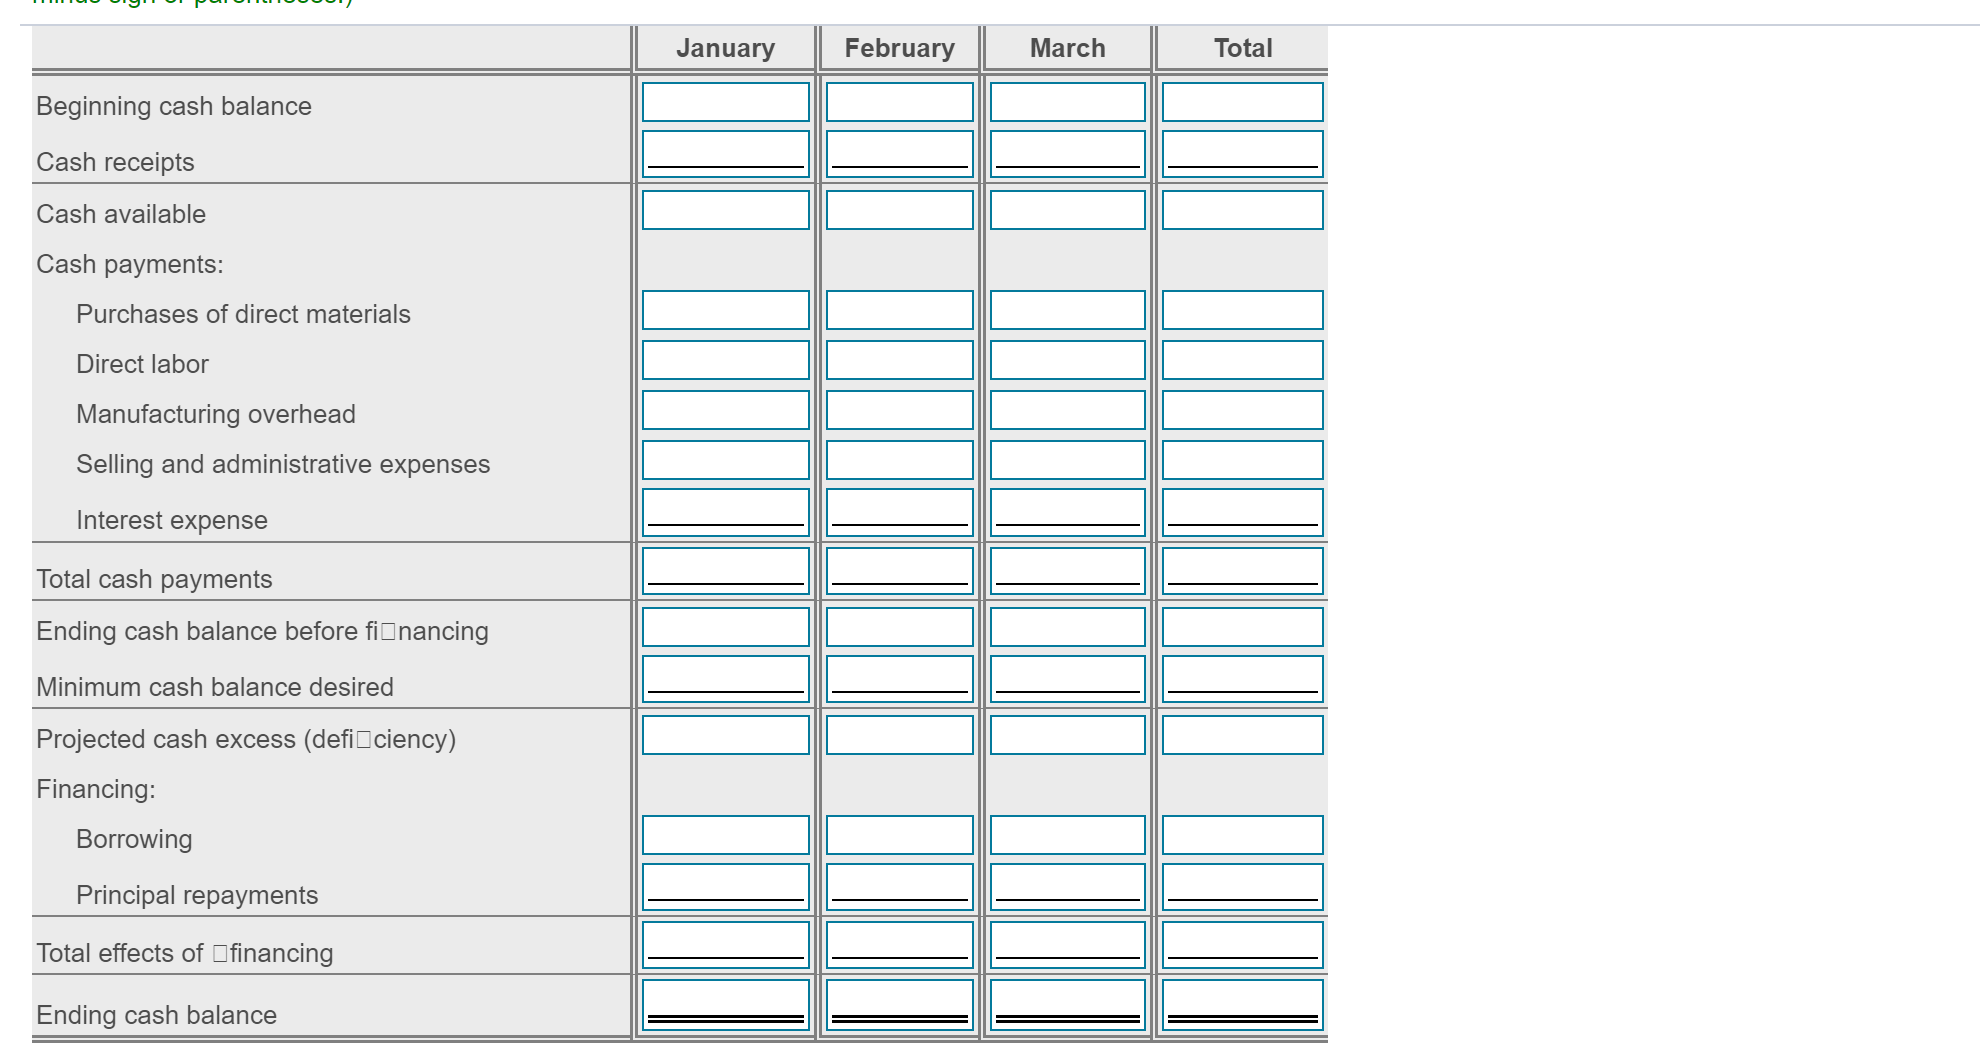Select March Direct labor input
The height and width of the screenshot is (1060, 1980).
(x=1067, y=360)
